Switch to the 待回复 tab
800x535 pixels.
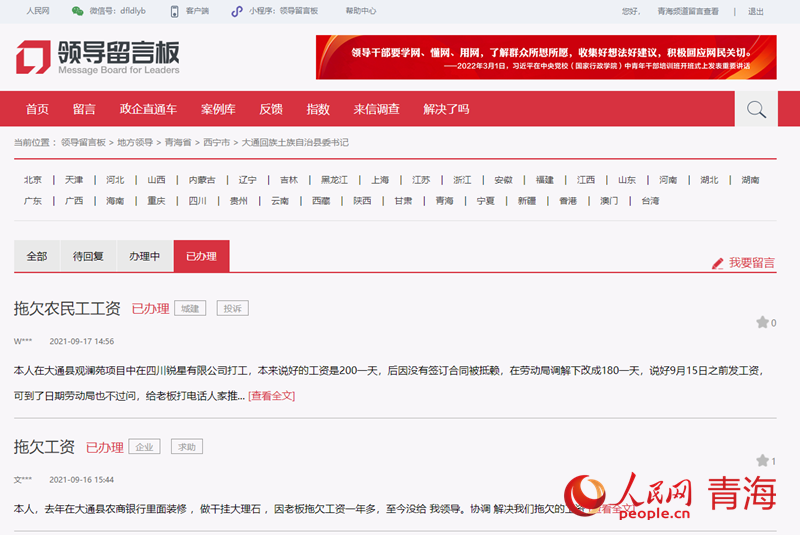89,256
